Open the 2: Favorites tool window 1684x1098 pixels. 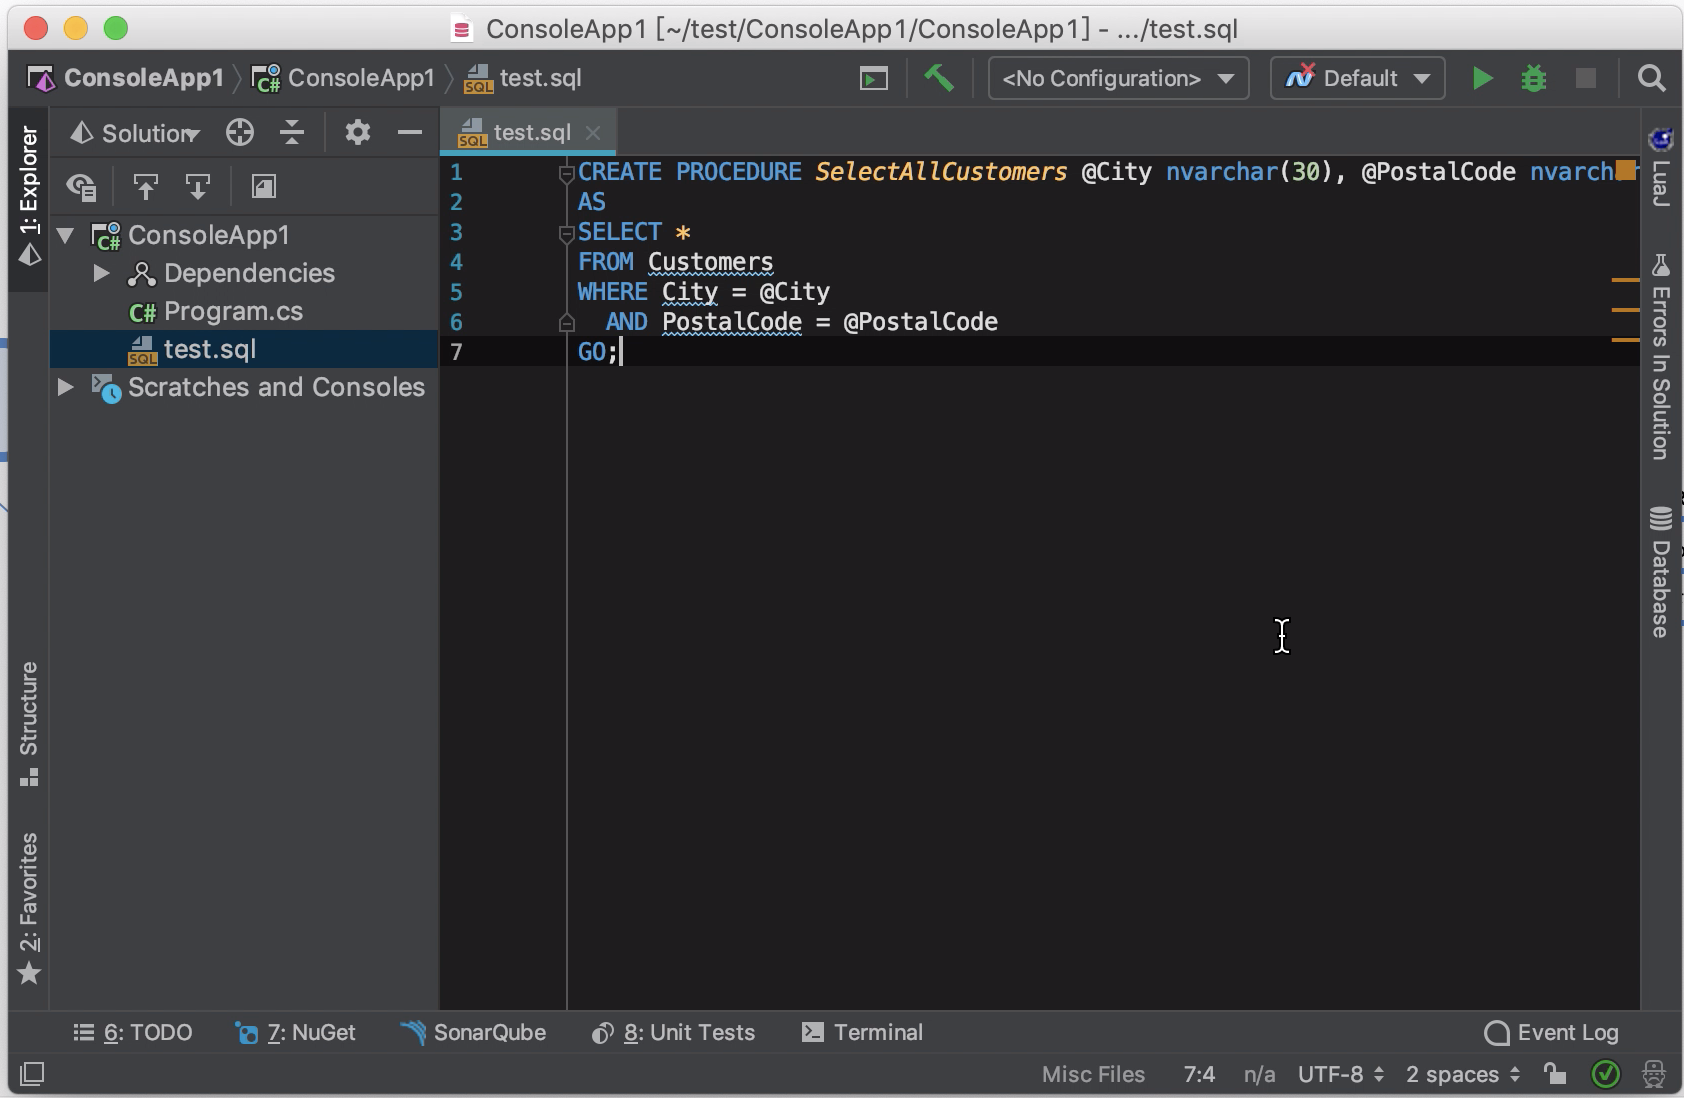[29, 908]
